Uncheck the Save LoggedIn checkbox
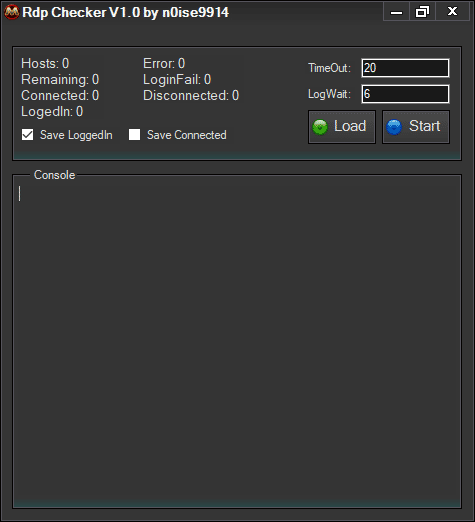The width and height of the screenshot is (475, 522). coord(27,135)
